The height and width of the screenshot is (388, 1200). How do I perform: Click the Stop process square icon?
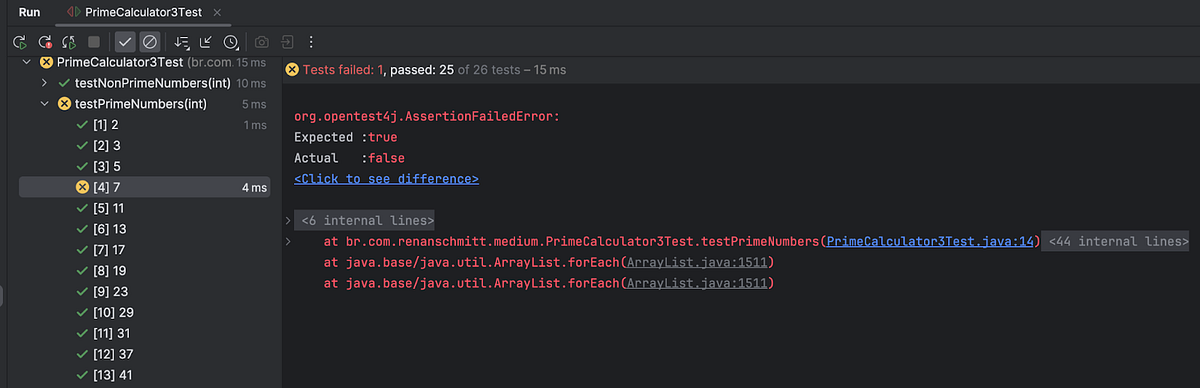point(94,42)
